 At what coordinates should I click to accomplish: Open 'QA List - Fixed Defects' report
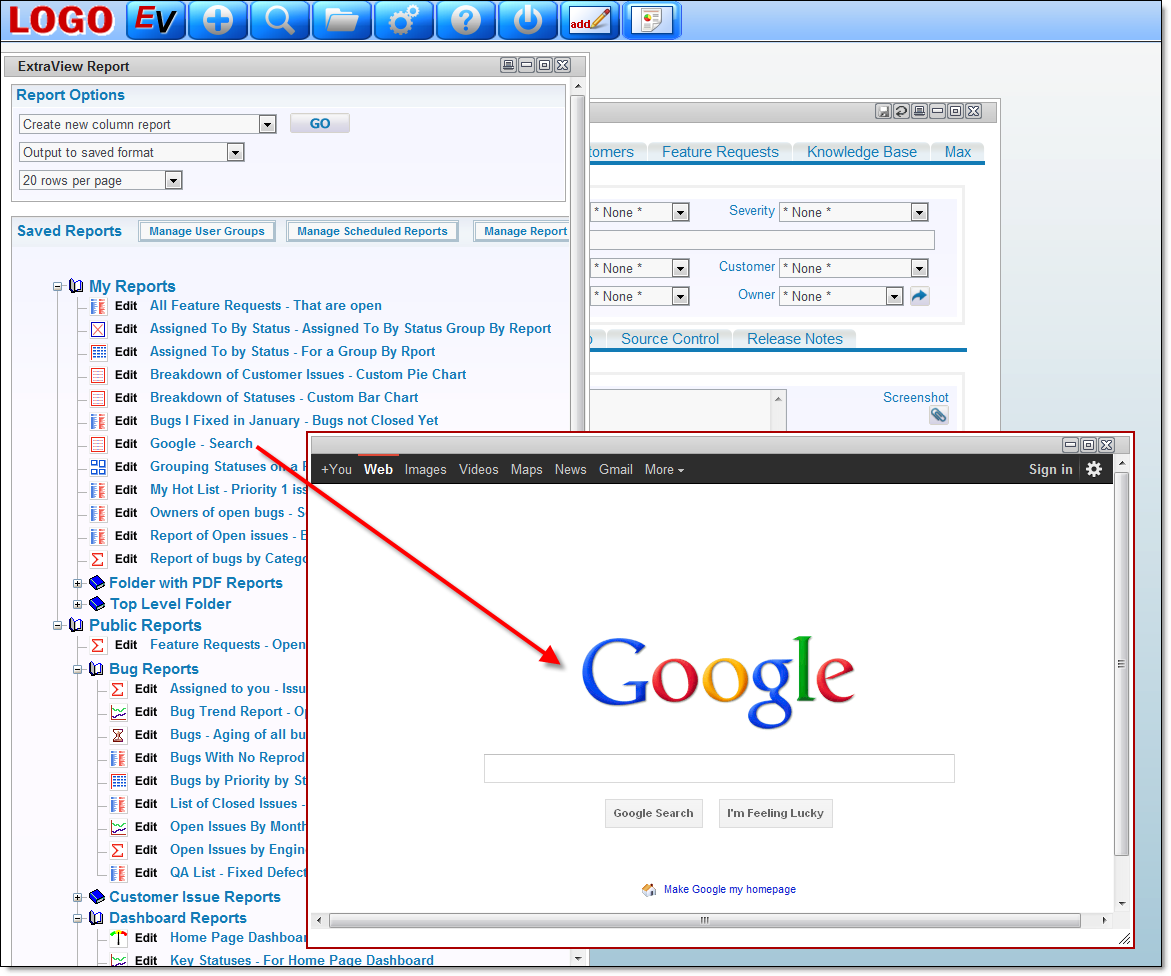point(238,873)
